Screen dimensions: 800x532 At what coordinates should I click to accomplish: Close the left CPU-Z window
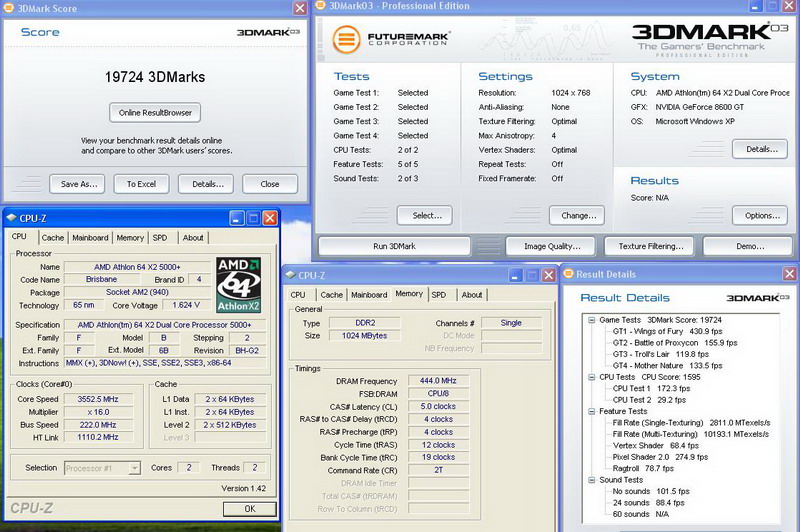click(270, 218)
